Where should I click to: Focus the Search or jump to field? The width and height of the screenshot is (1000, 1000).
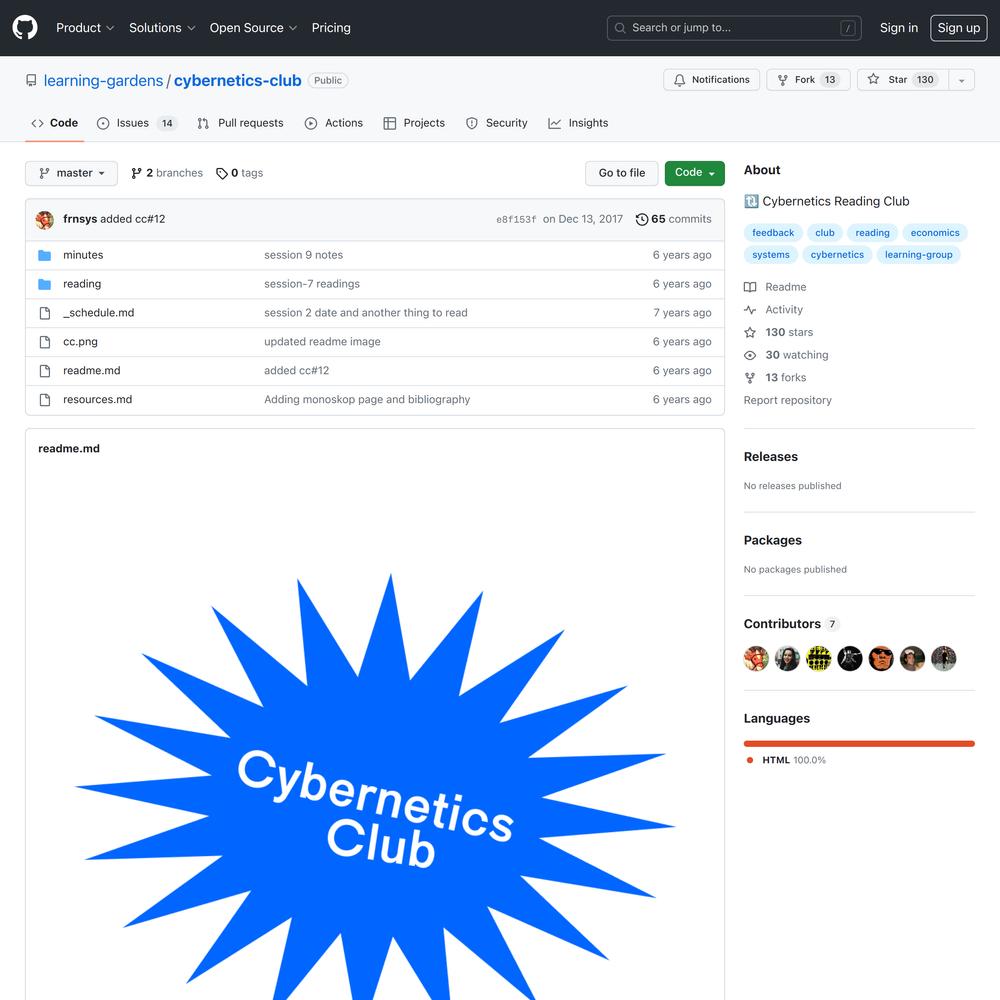[x=734, y=28]
